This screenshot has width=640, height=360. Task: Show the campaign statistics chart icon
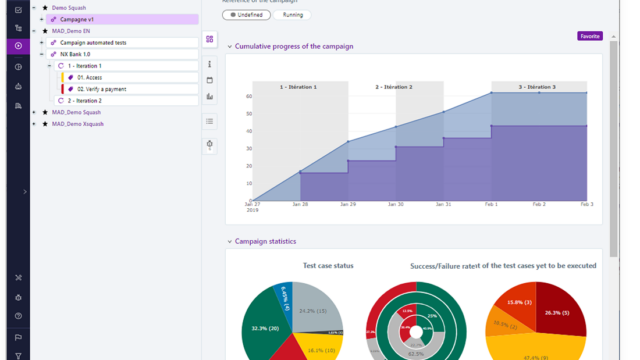click(209, 96)
